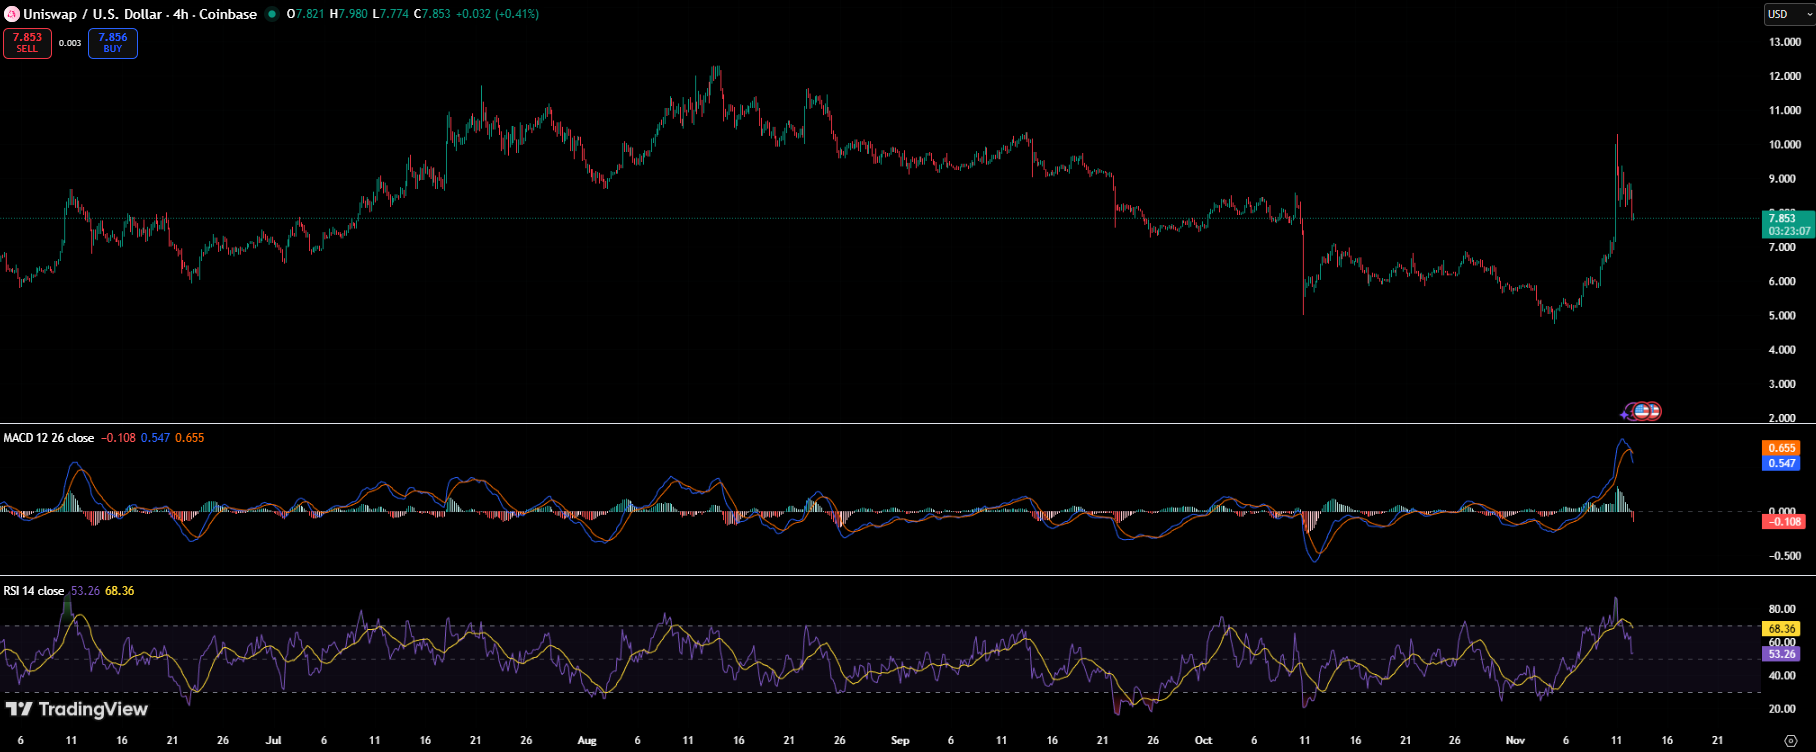
Task: Open the Uniswap / U.S. Dollar symbol title
Action: coord(140,14)
